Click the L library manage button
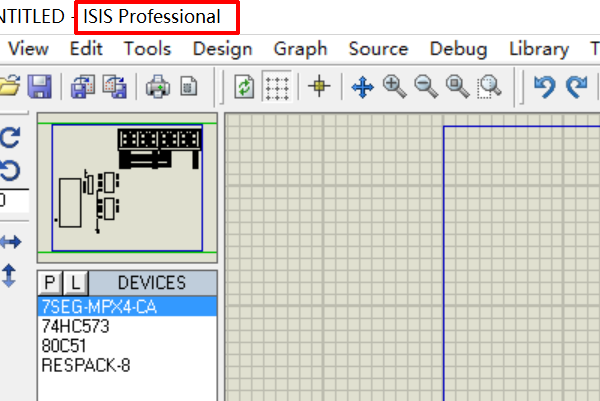 click(x=76, y=283)
